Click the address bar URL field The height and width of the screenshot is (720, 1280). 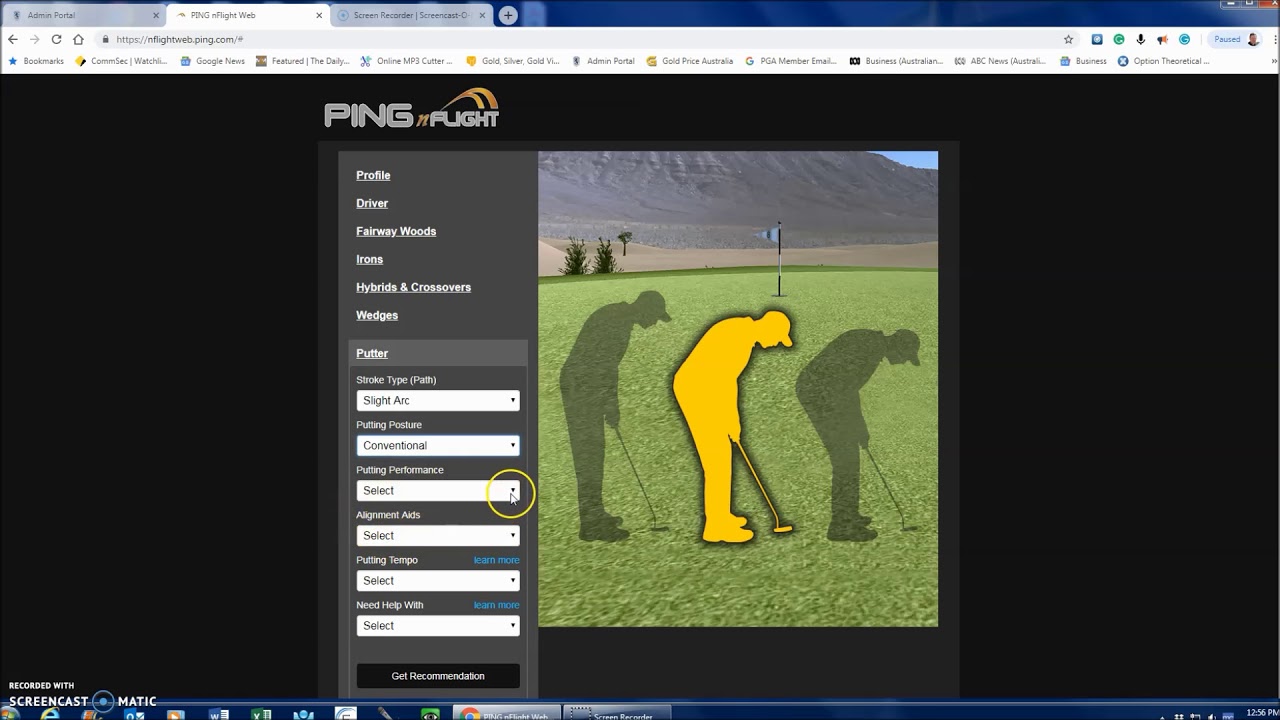tap(580, 39)
